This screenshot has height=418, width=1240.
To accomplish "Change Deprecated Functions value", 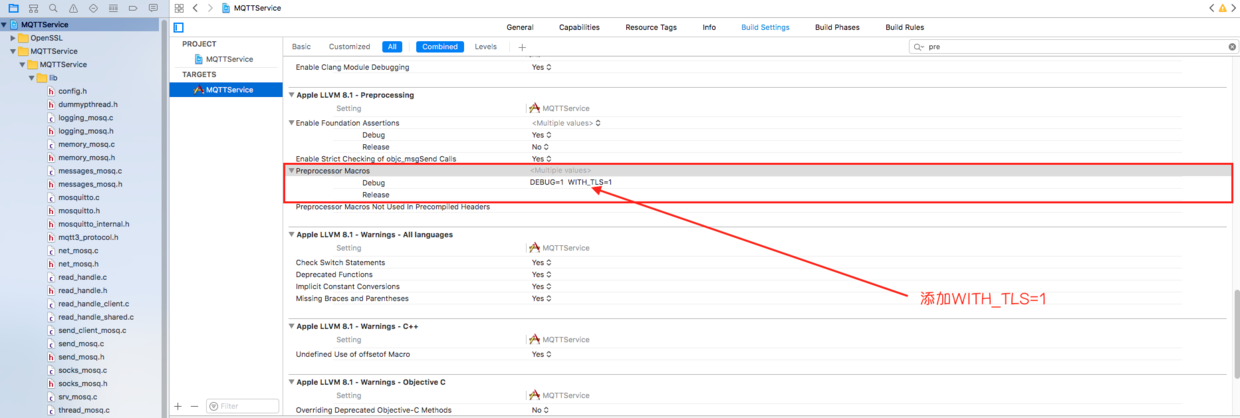I will (x=541, y=275).
